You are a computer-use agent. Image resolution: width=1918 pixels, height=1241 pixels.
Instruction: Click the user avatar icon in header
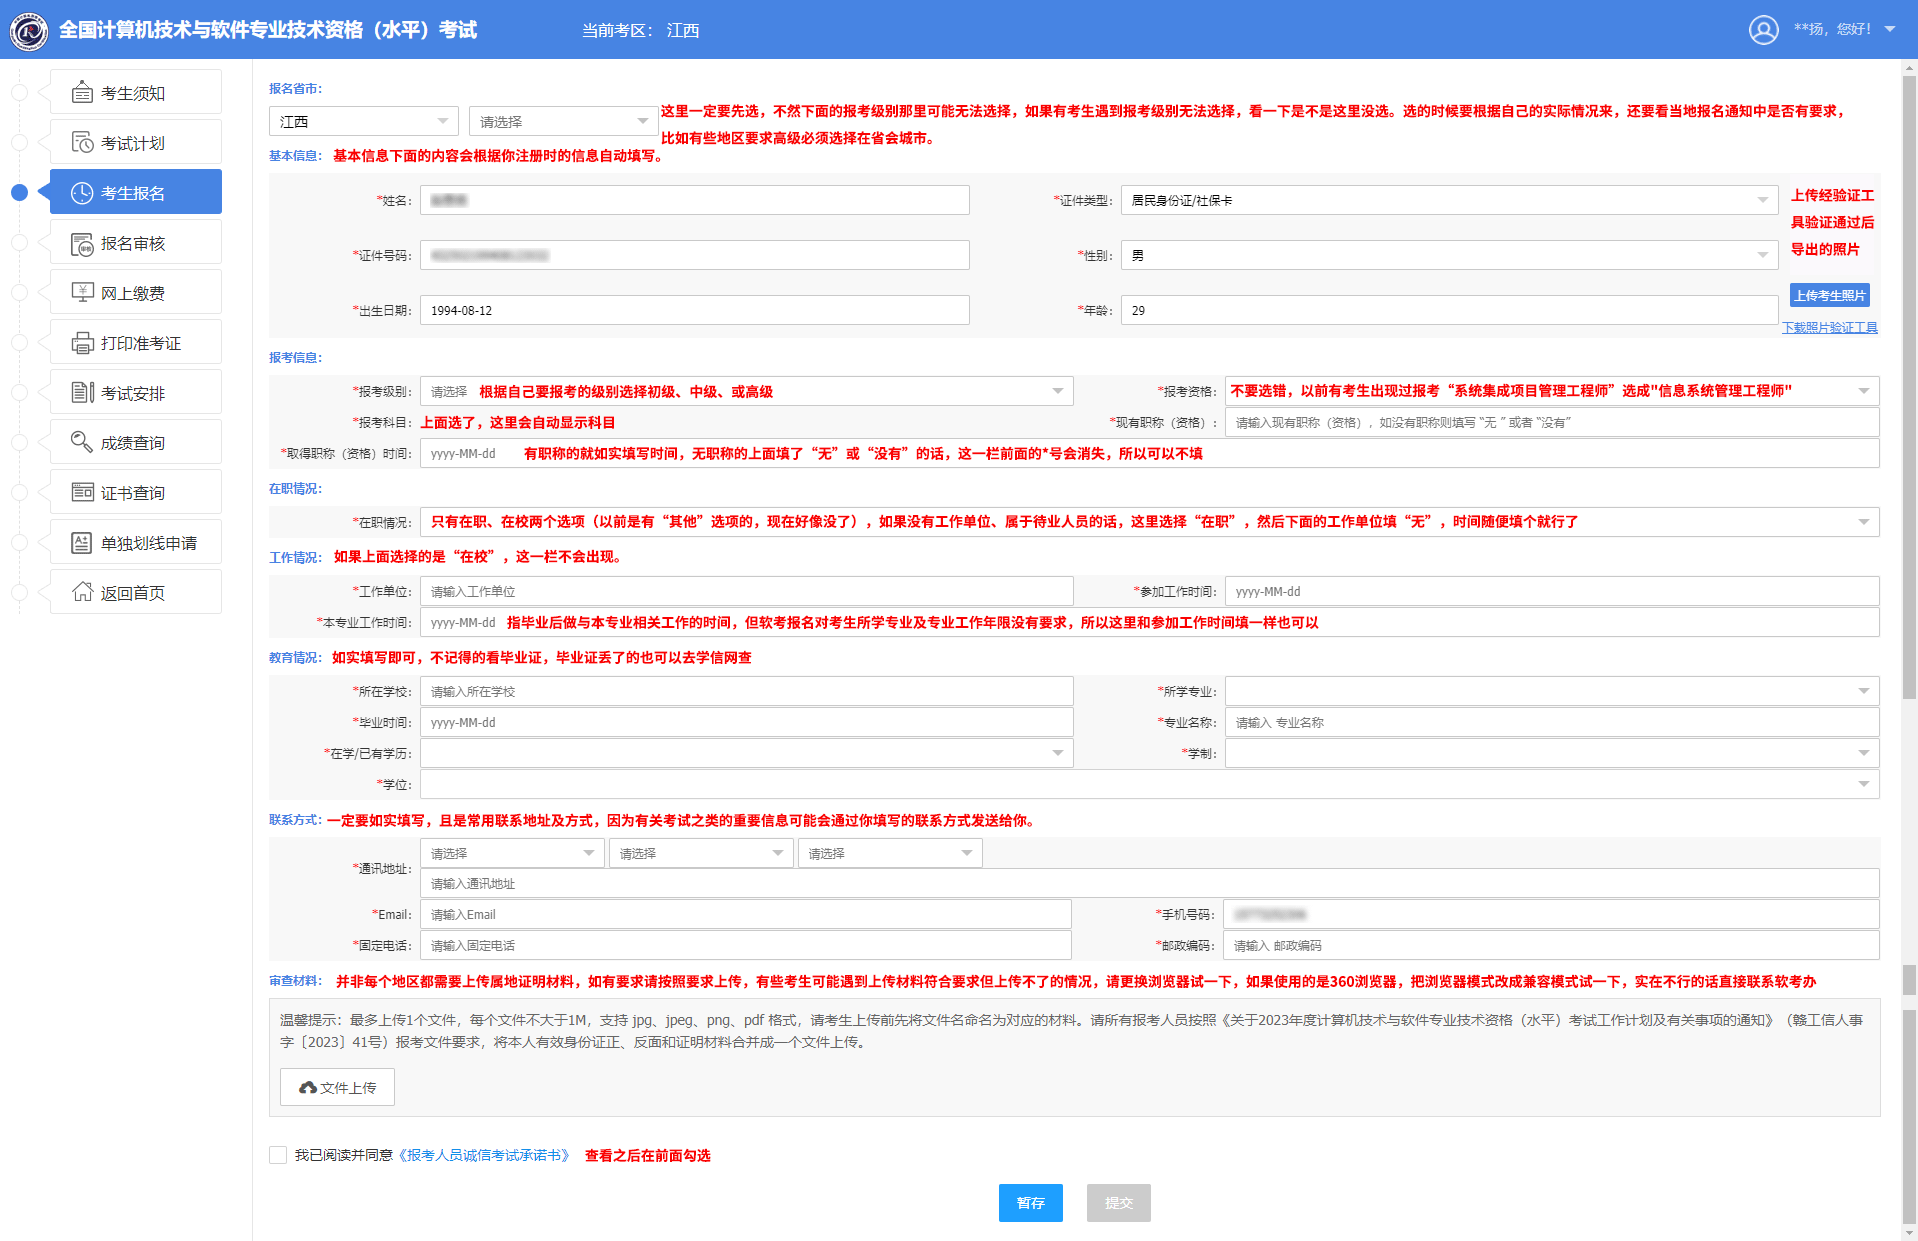(x=1763, y=30)
